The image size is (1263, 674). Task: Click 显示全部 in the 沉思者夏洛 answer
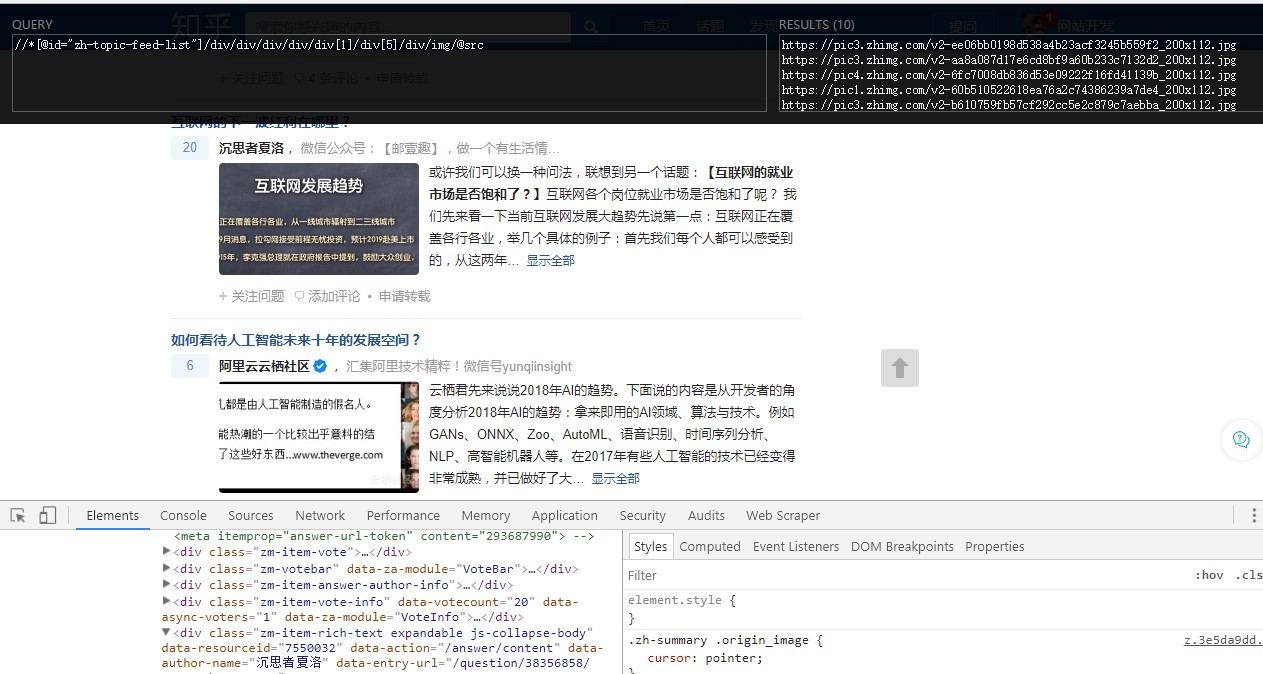(551, 260)
